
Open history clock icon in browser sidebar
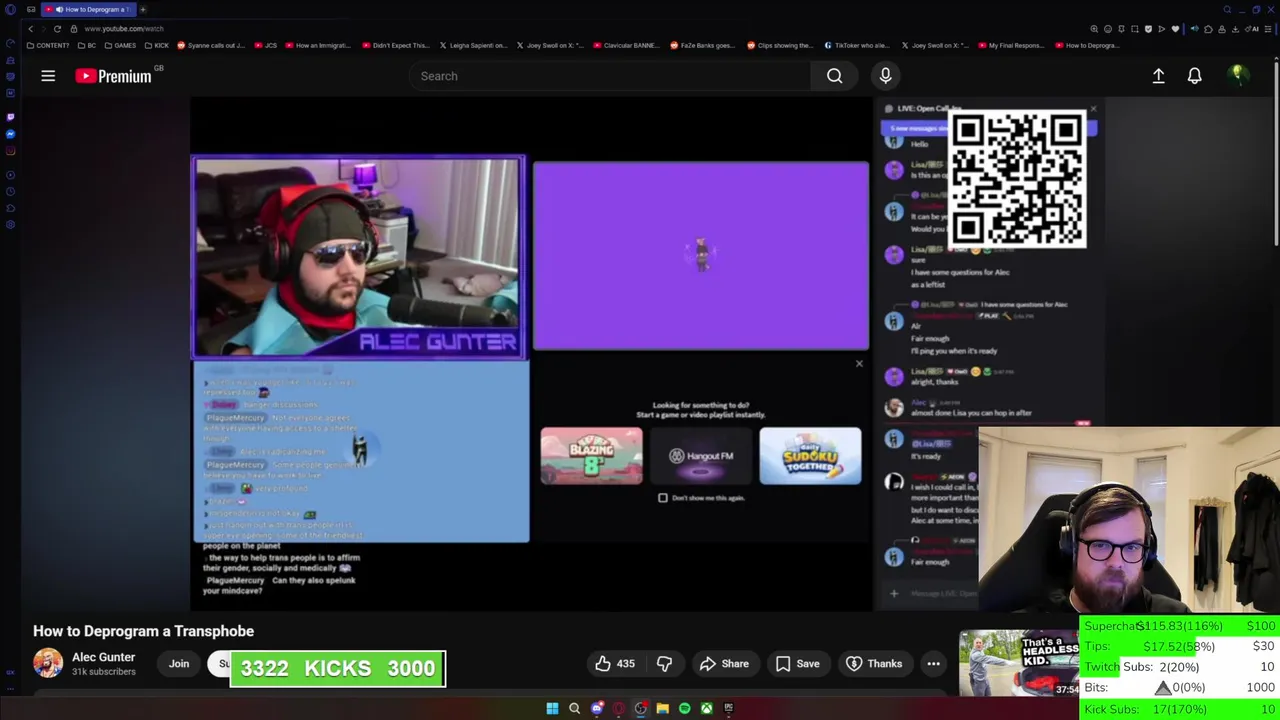(10, 191)
